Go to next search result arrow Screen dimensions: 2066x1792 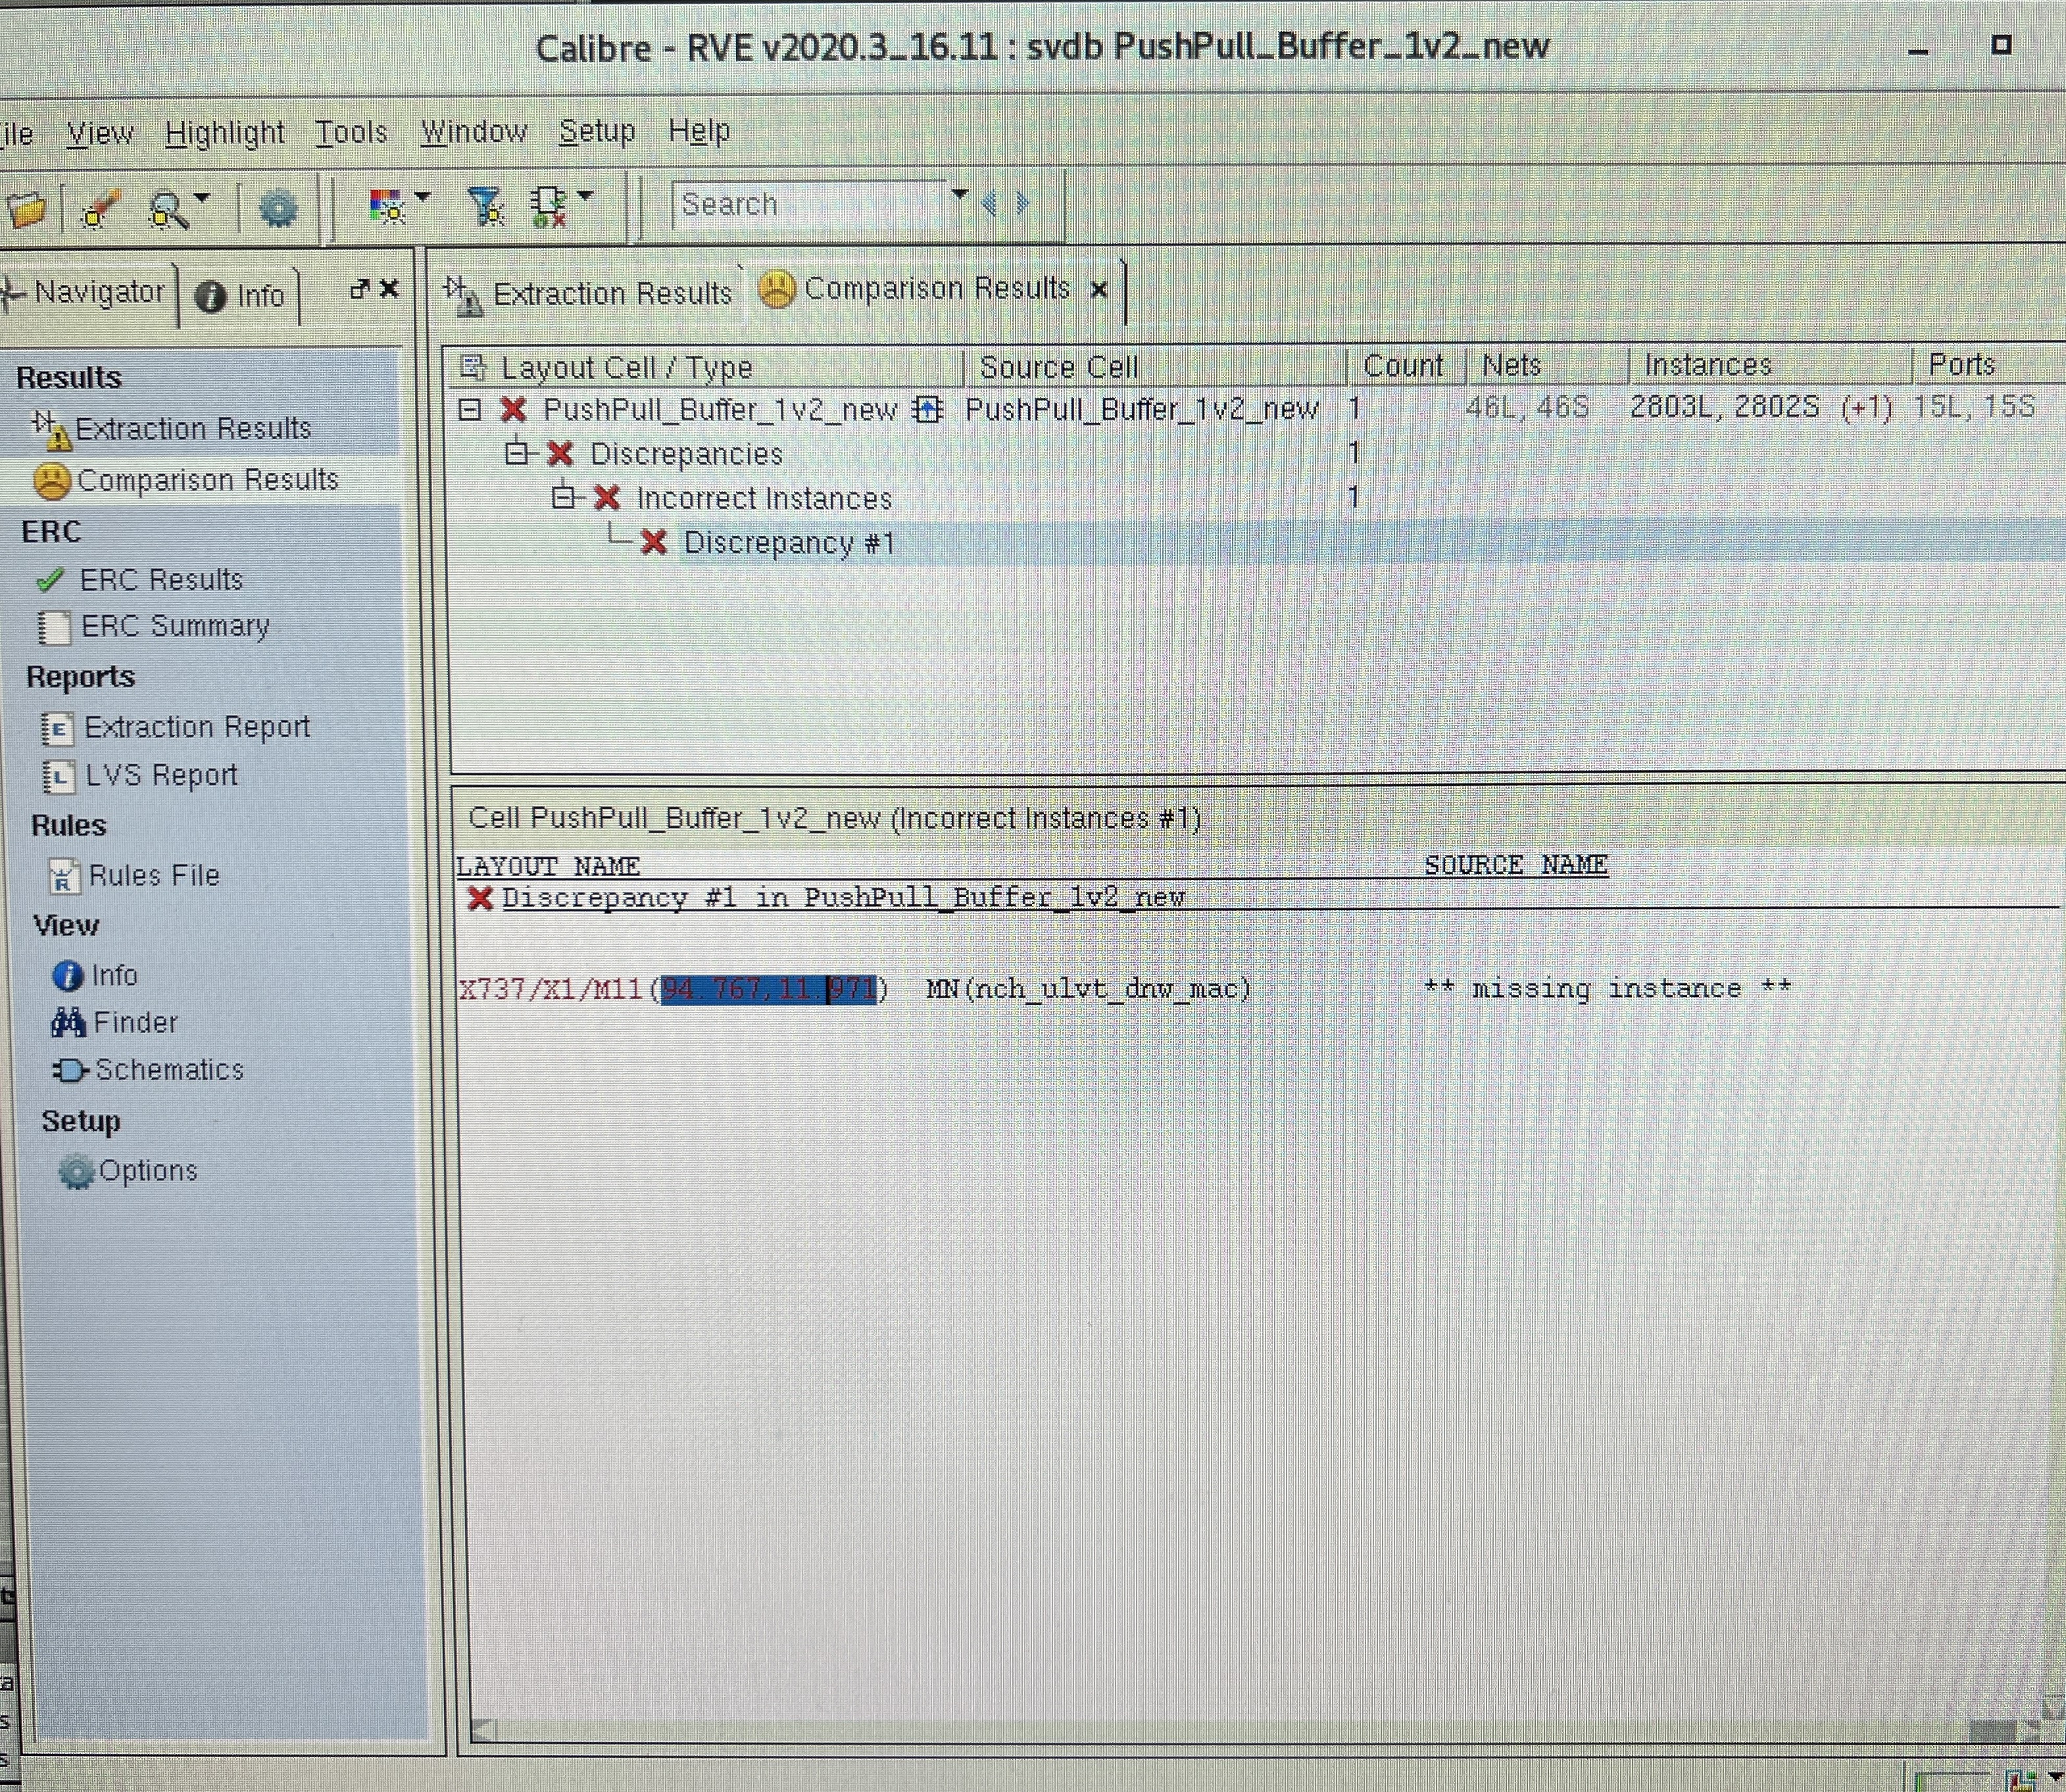point(1022,204)
